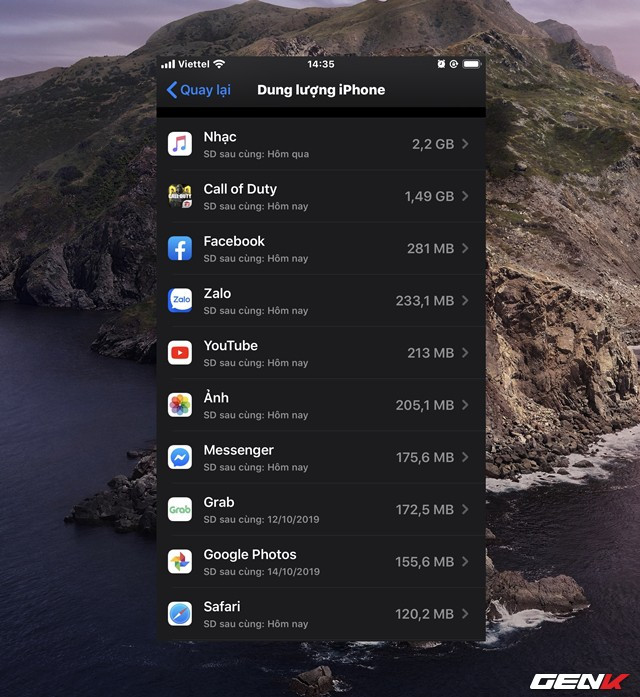
Task: Tap the Facebook app icon
Action: tap(180, 248)
